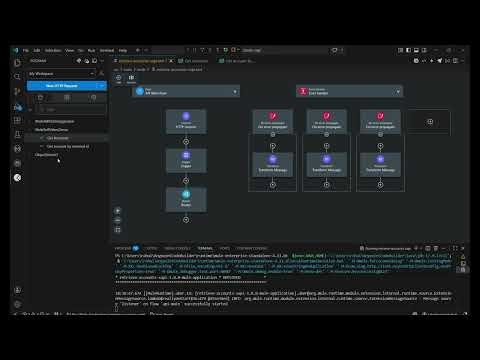Open the Terminal menu
Viewport: 480px width, 360px height.
click(107, 50)
